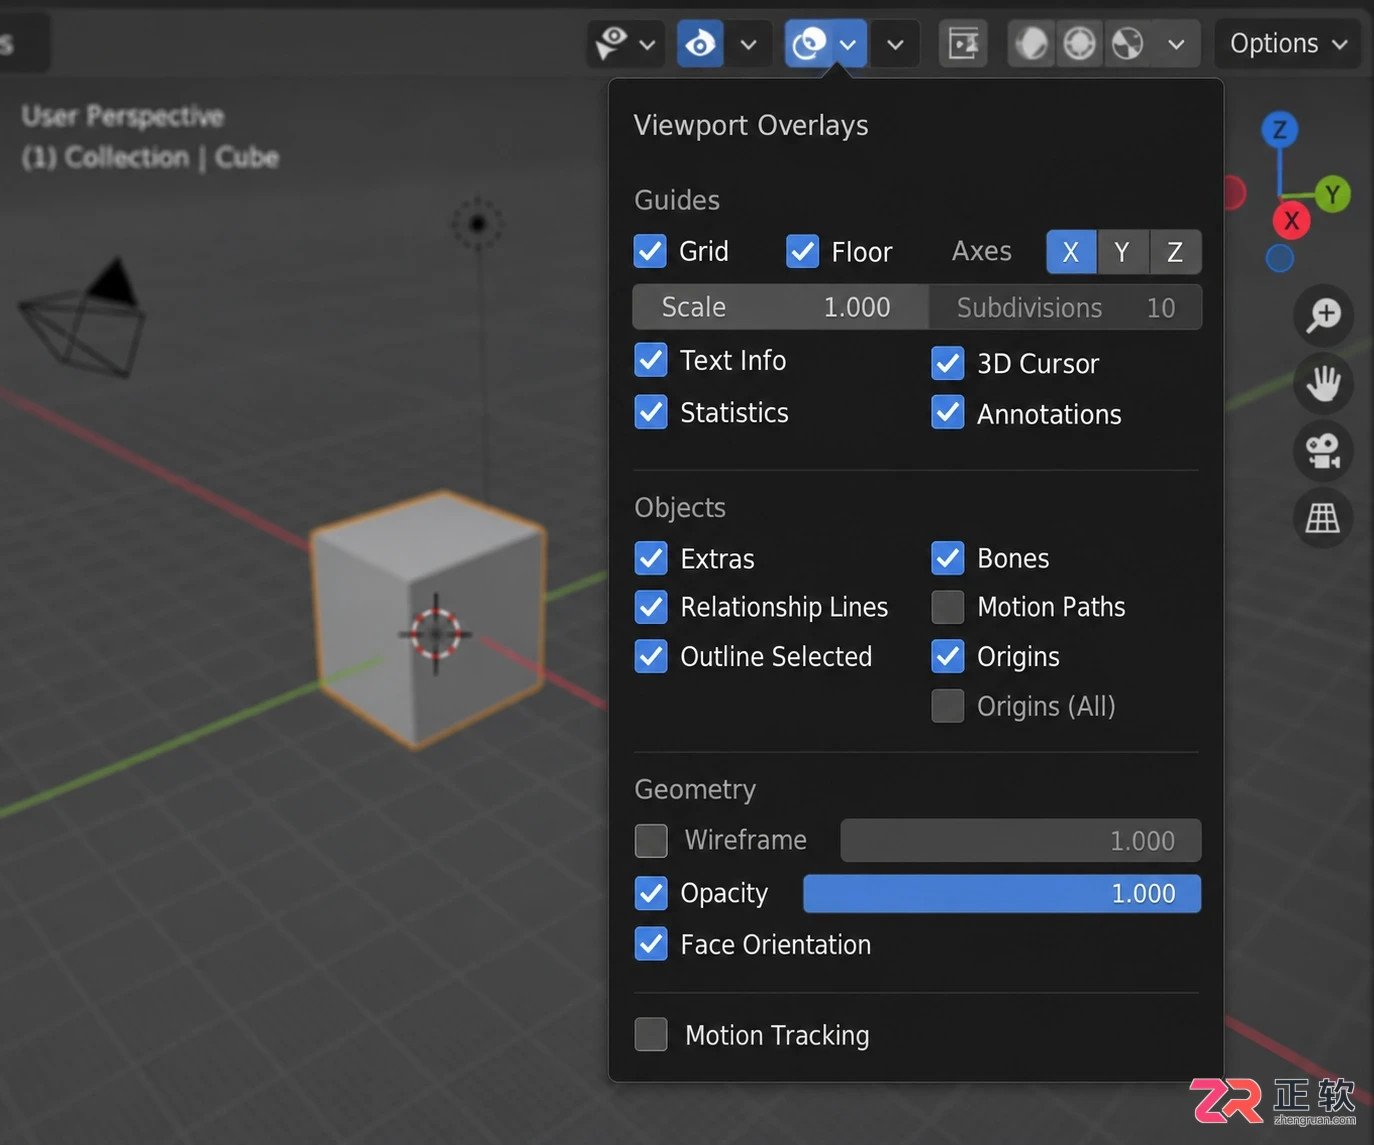This screenshot has height=1145, width=1374.
Task: Select the camera object in viewport
Action: (x=83, y=317)
